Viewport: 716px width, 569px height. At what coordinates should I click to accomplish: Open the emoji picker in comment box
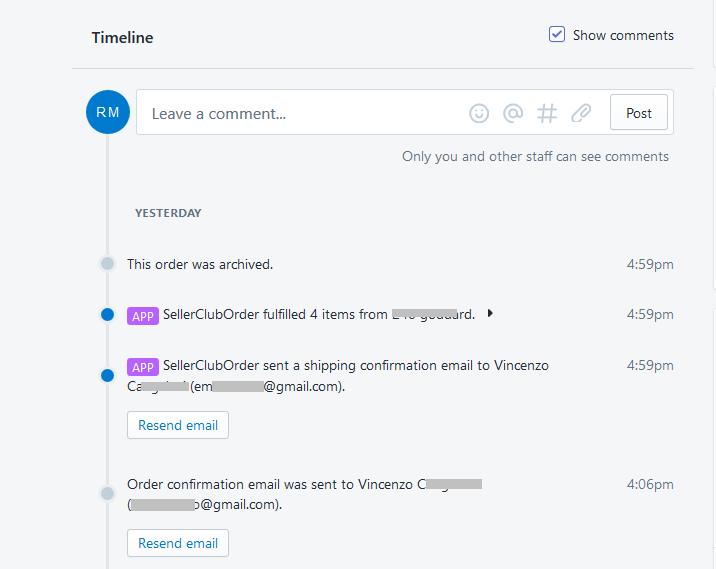(479, 114)
